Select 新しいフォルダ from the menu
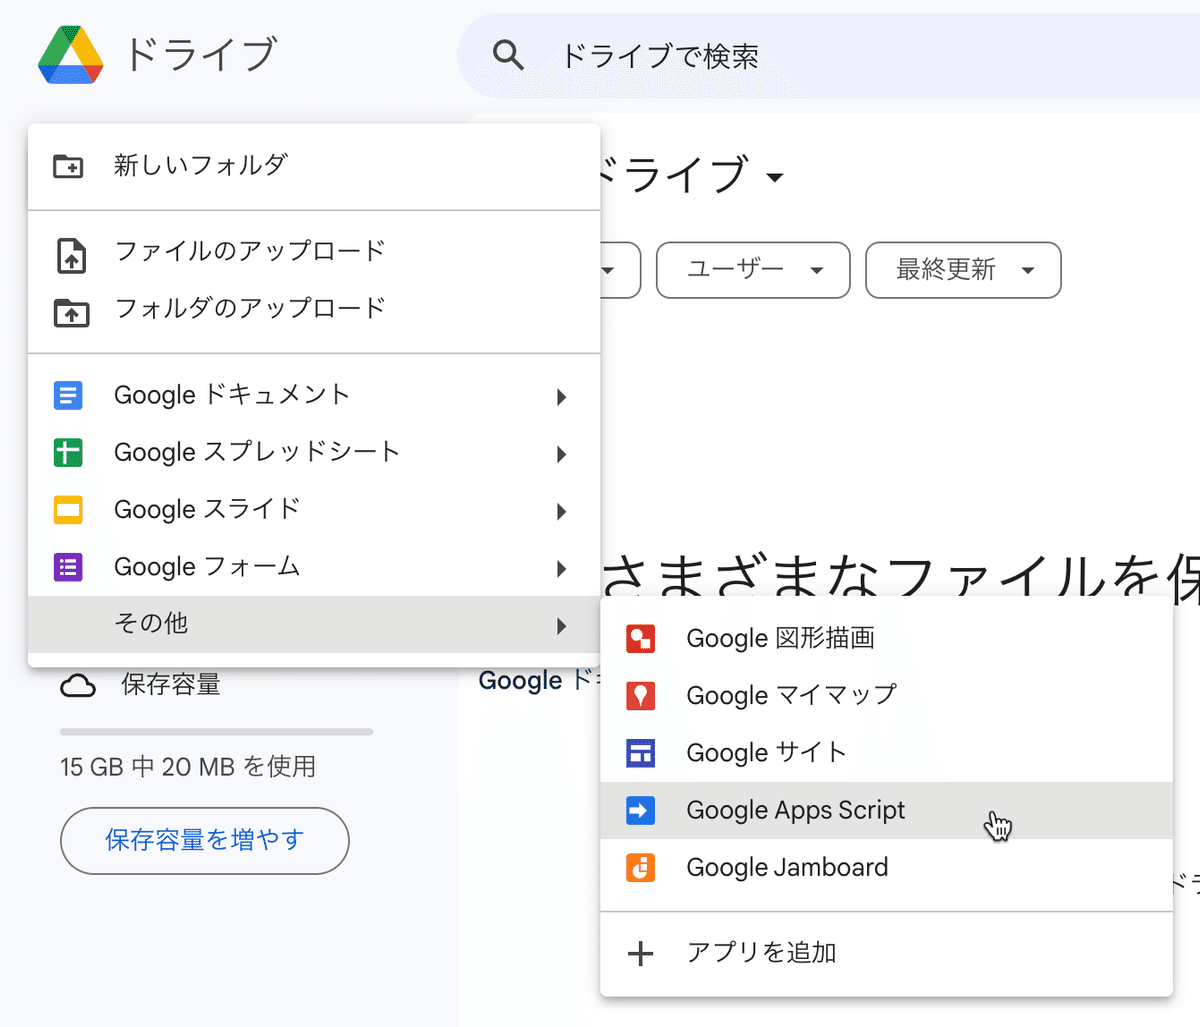The width and height of the screenshot is (1200, 1027). coord(314,166)
